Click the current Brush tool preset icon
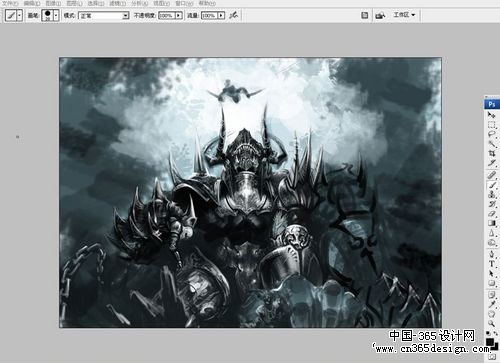This screenshot has width=500, height=363. [x=11, y=15]
